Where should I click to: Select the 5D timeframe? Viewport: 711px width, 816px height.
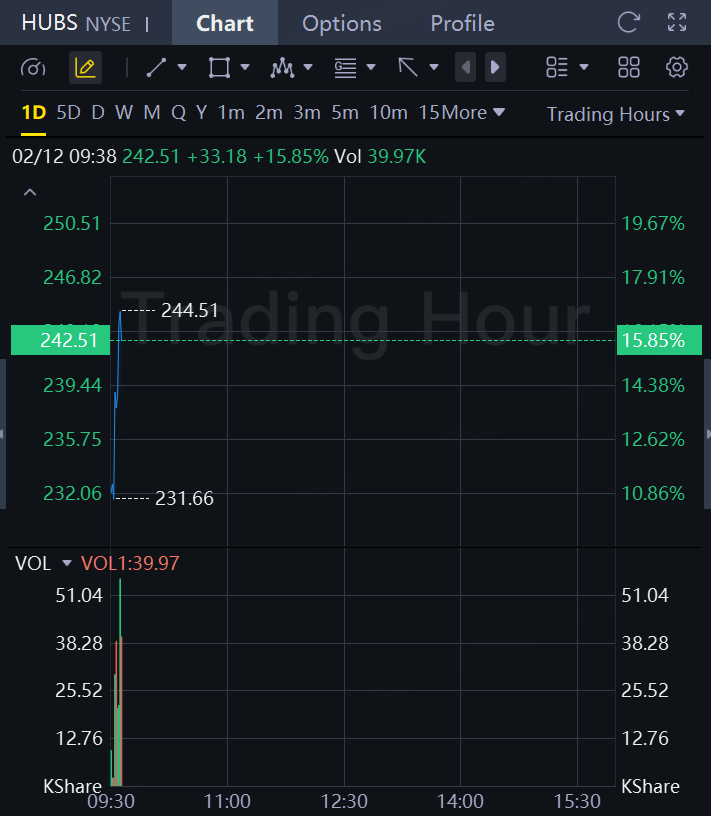tap(68, 112)
